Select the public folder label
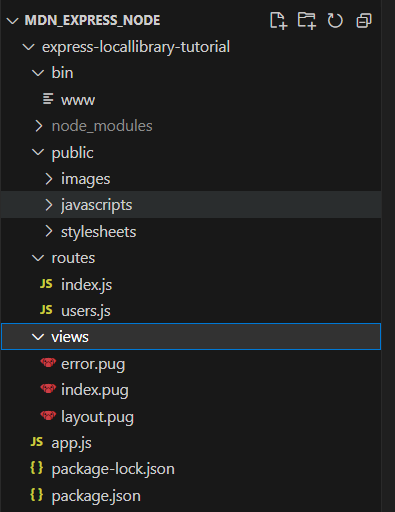Viewport: 395px width, 512px height. click(x=72, y=153)
